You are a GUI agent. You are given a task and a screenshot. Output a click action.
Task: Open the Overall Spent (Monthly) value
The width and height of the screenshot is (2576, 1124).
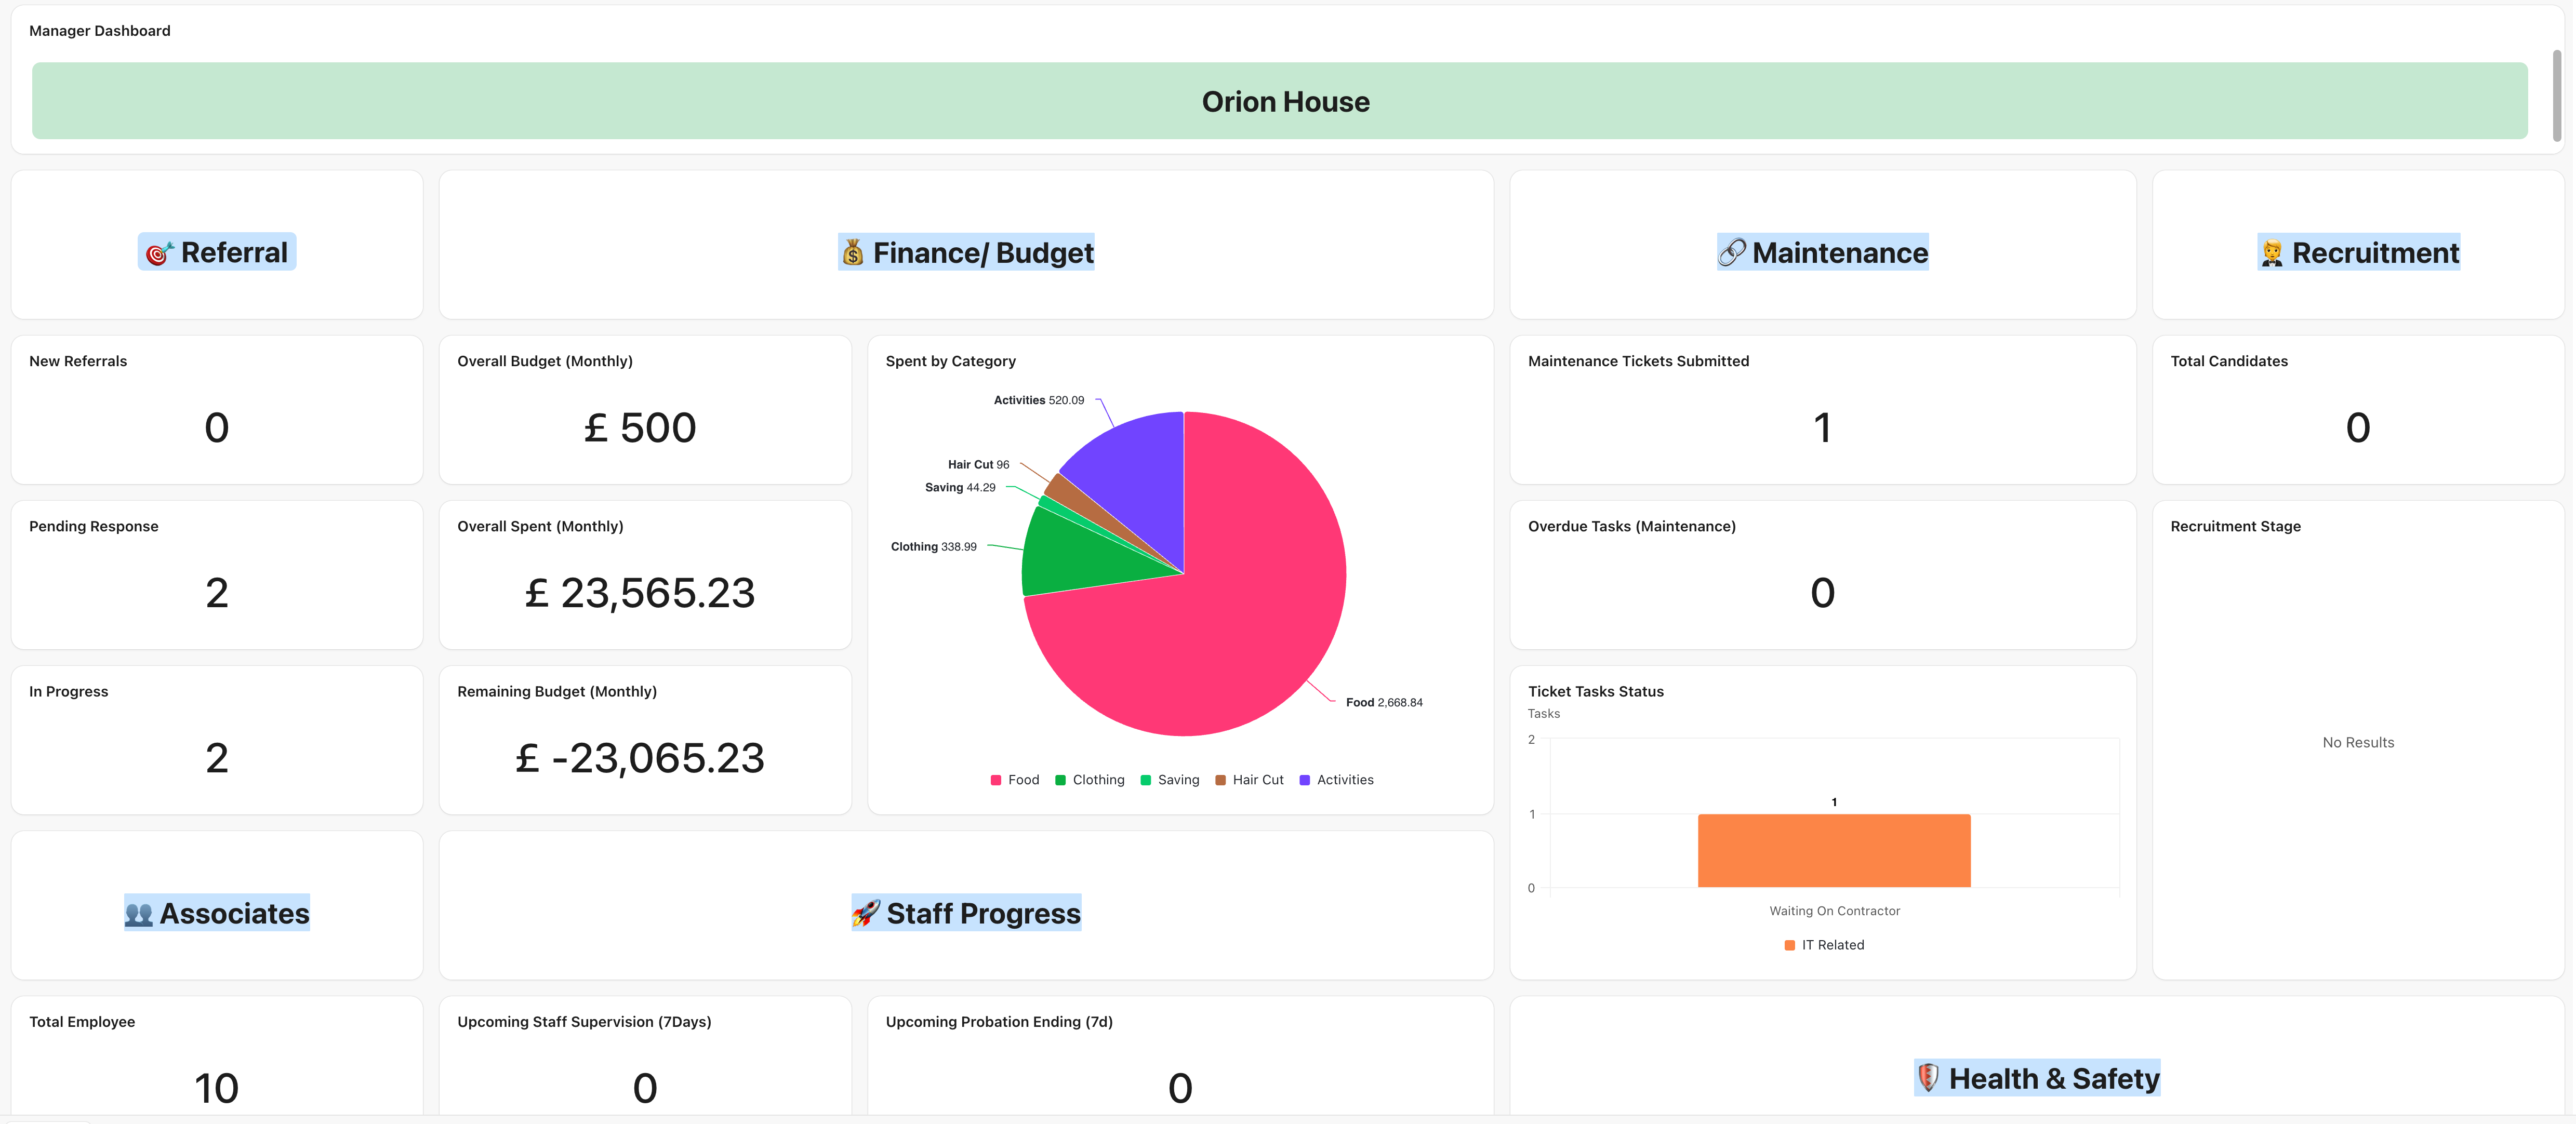pyautogui.click(x=640, y=593)
